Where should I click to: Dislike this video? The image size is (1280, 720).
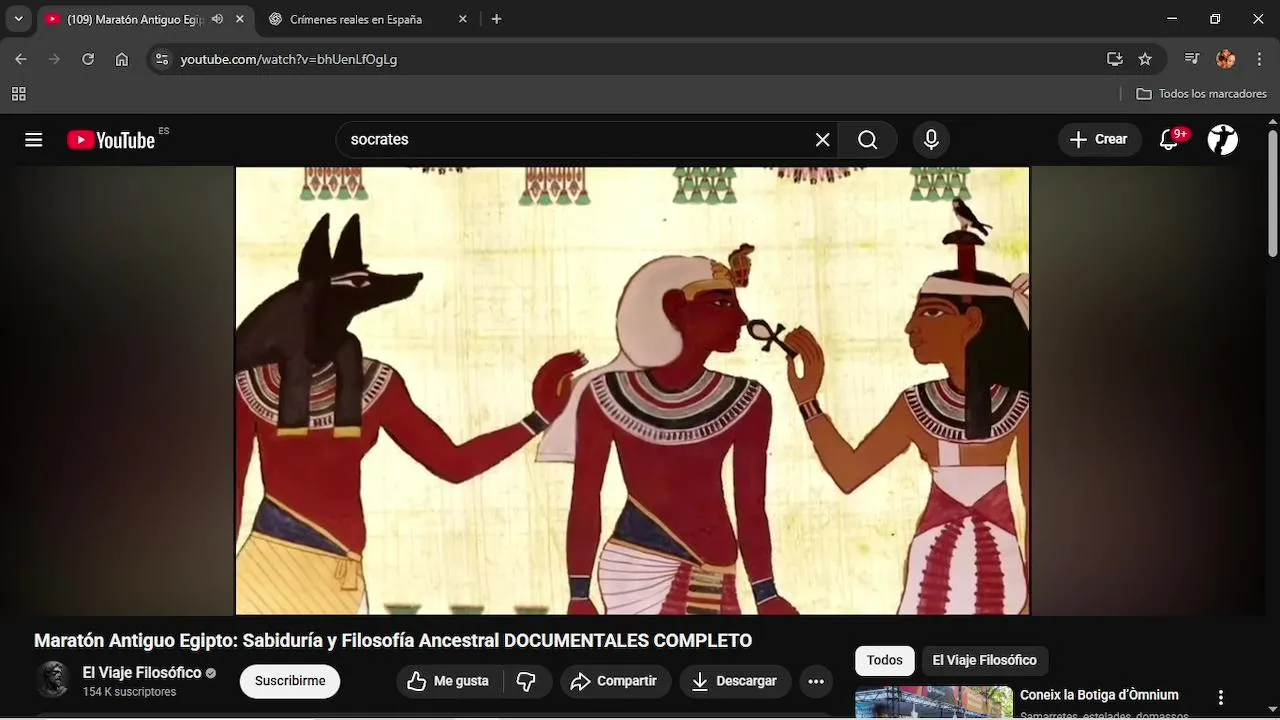coord(526,681)
